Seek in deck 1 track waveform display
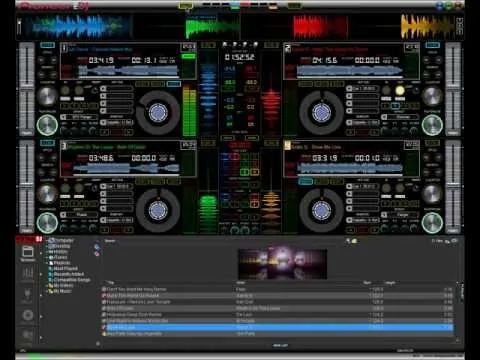 click(128, 71)
